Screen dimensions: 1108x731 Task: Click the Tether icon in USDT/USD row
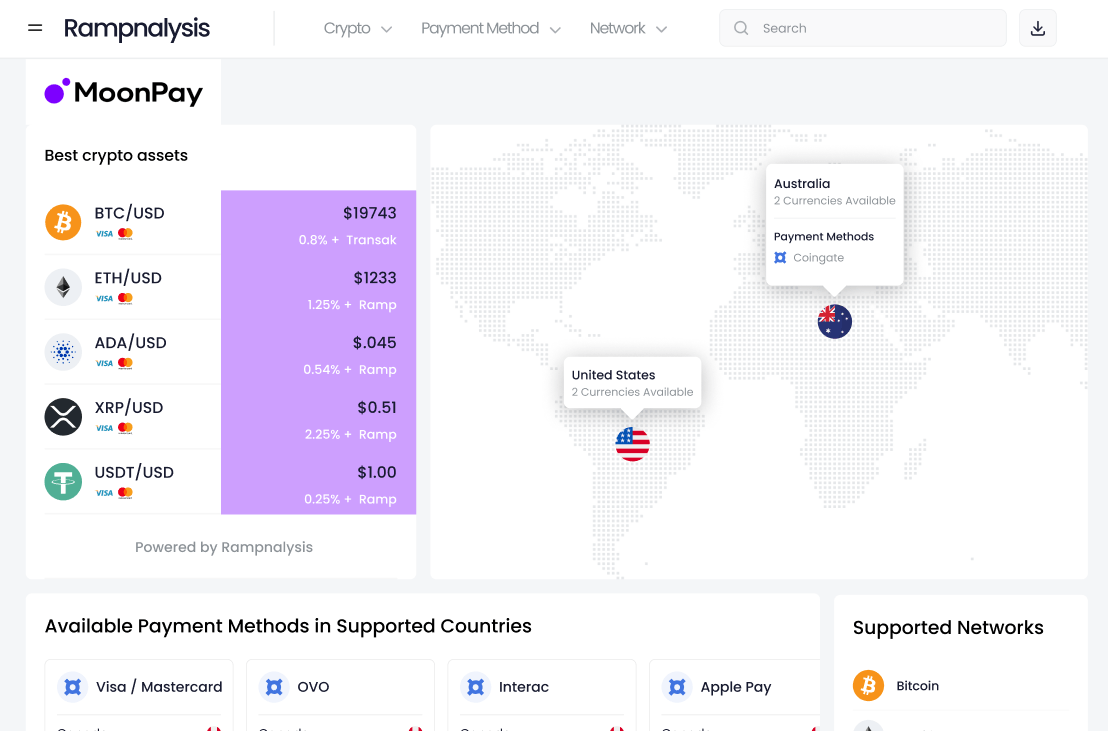coord(63,481)
